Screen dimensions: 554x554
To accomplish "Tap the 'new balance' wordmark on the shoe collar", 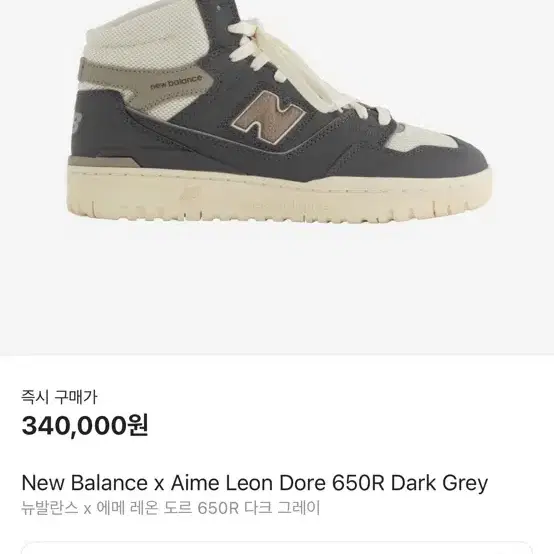I will (x=176, y=82).
